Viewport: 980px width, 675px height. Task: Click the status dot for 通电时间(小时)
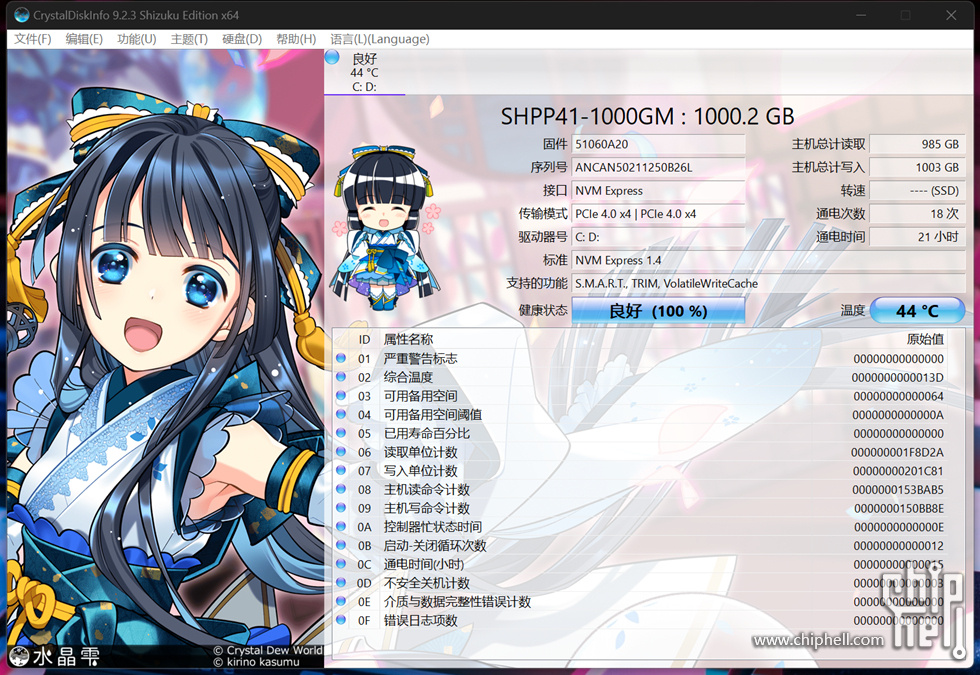[341, 564]
